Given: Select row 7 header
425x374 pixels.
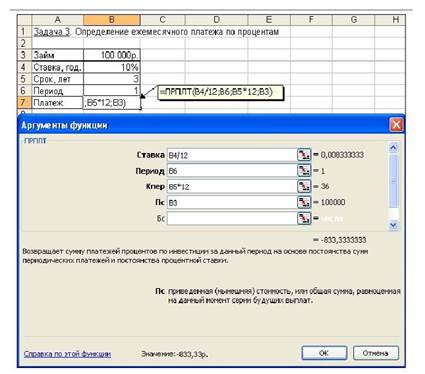Looking at the screenshot, I should [x=24, y=102].
